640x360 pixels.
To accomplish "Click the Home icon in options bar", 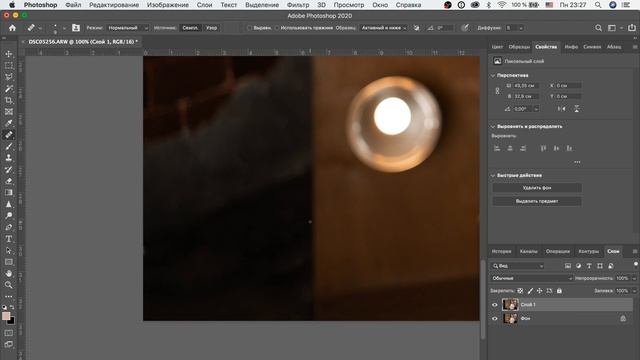I will (x=12, y=28).
